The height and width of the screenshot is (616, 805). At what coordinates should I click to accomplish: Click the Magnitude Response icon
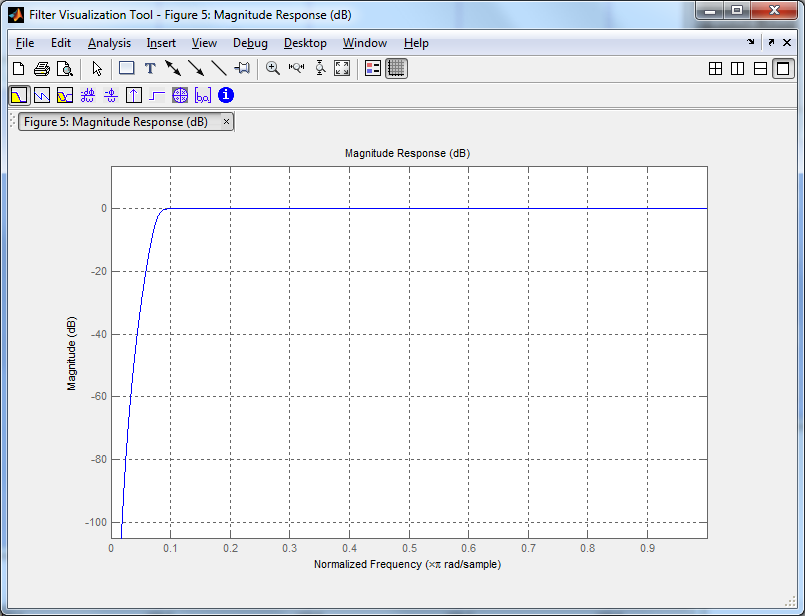pyautogui.click(x=19, y=95)
